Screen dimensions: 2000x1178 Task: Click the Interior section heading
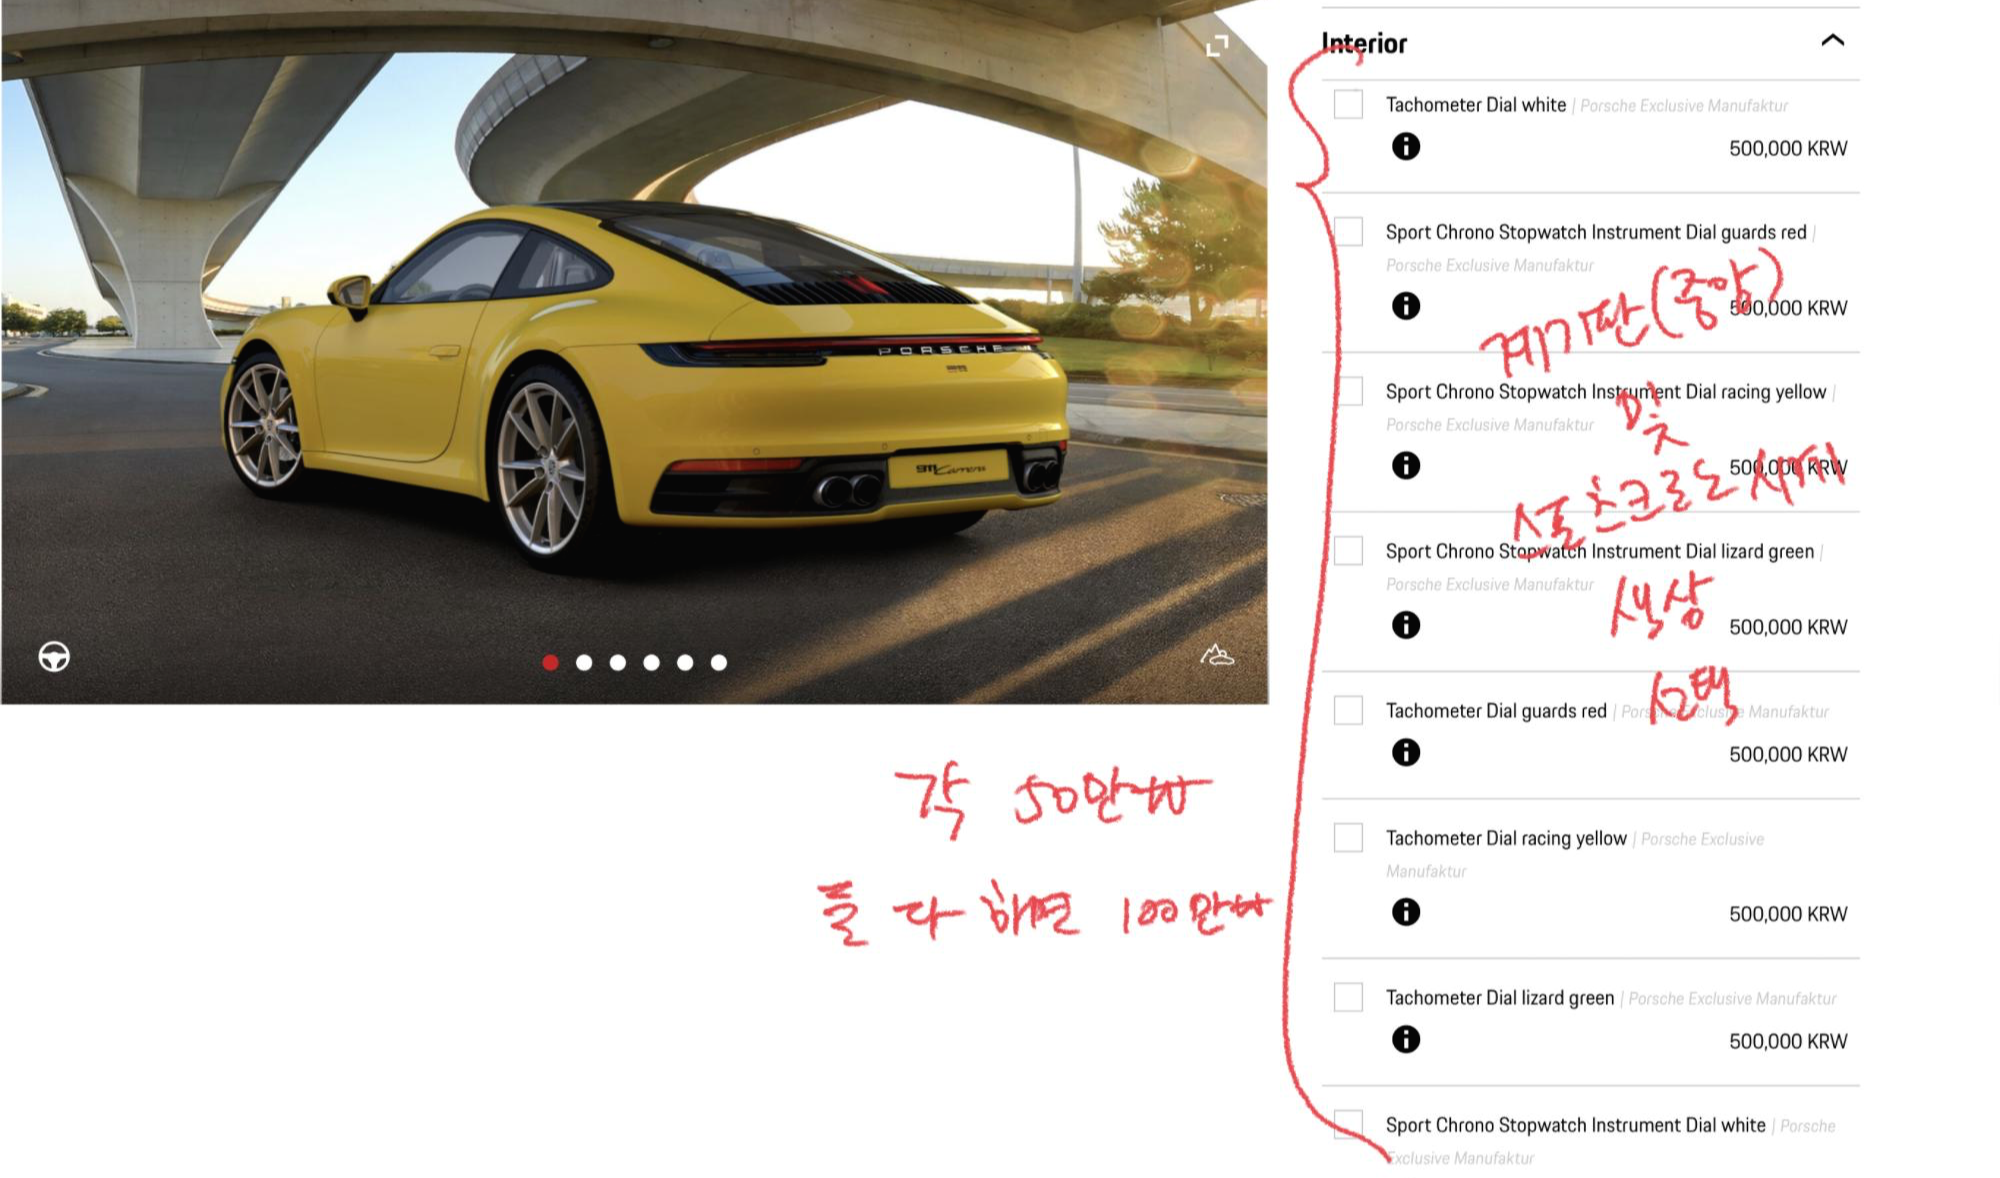coord(1364,43)
